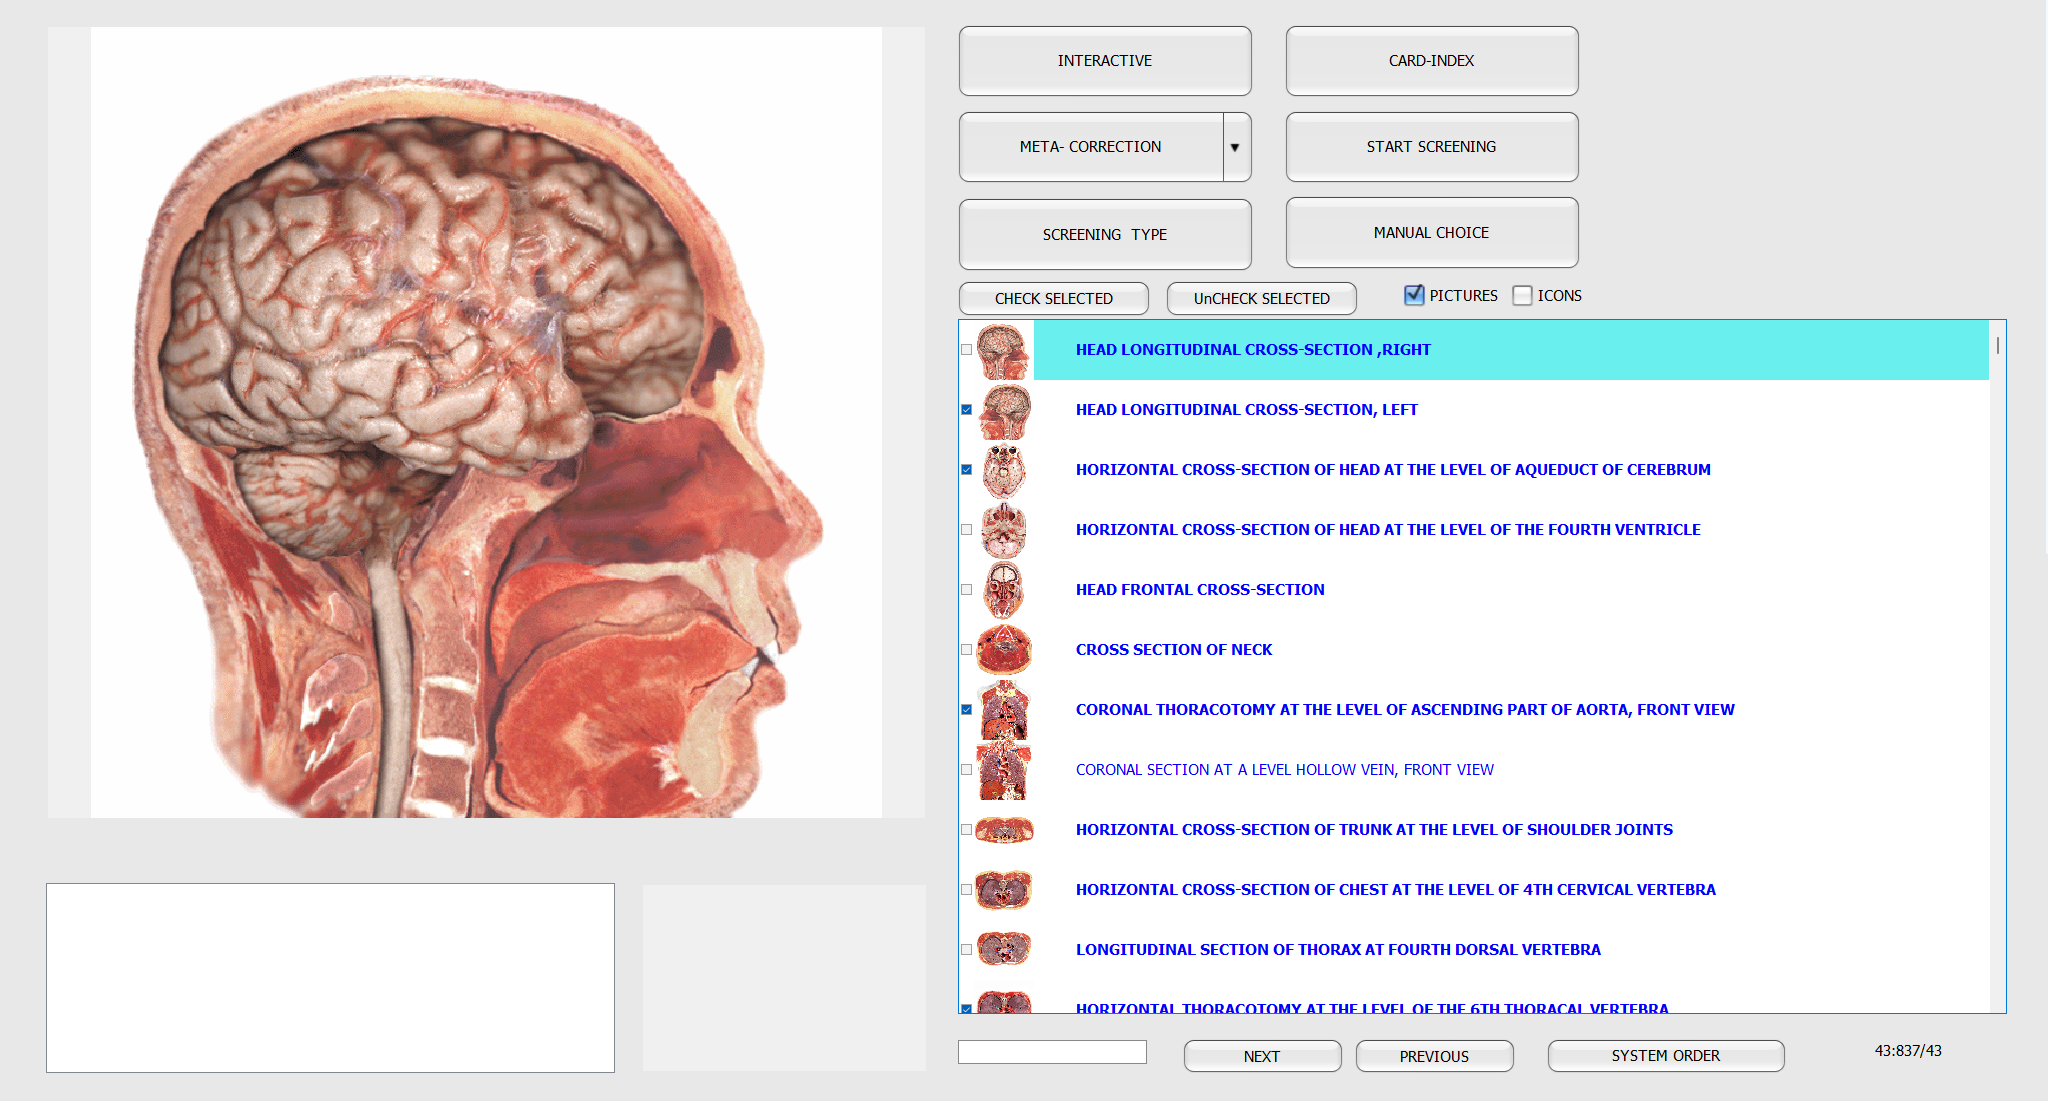This screenshot has height=1101, width=2048.
Task: Click the Shoulder Joints trunk section thumbnail
Action: (x=1003, y=830)
